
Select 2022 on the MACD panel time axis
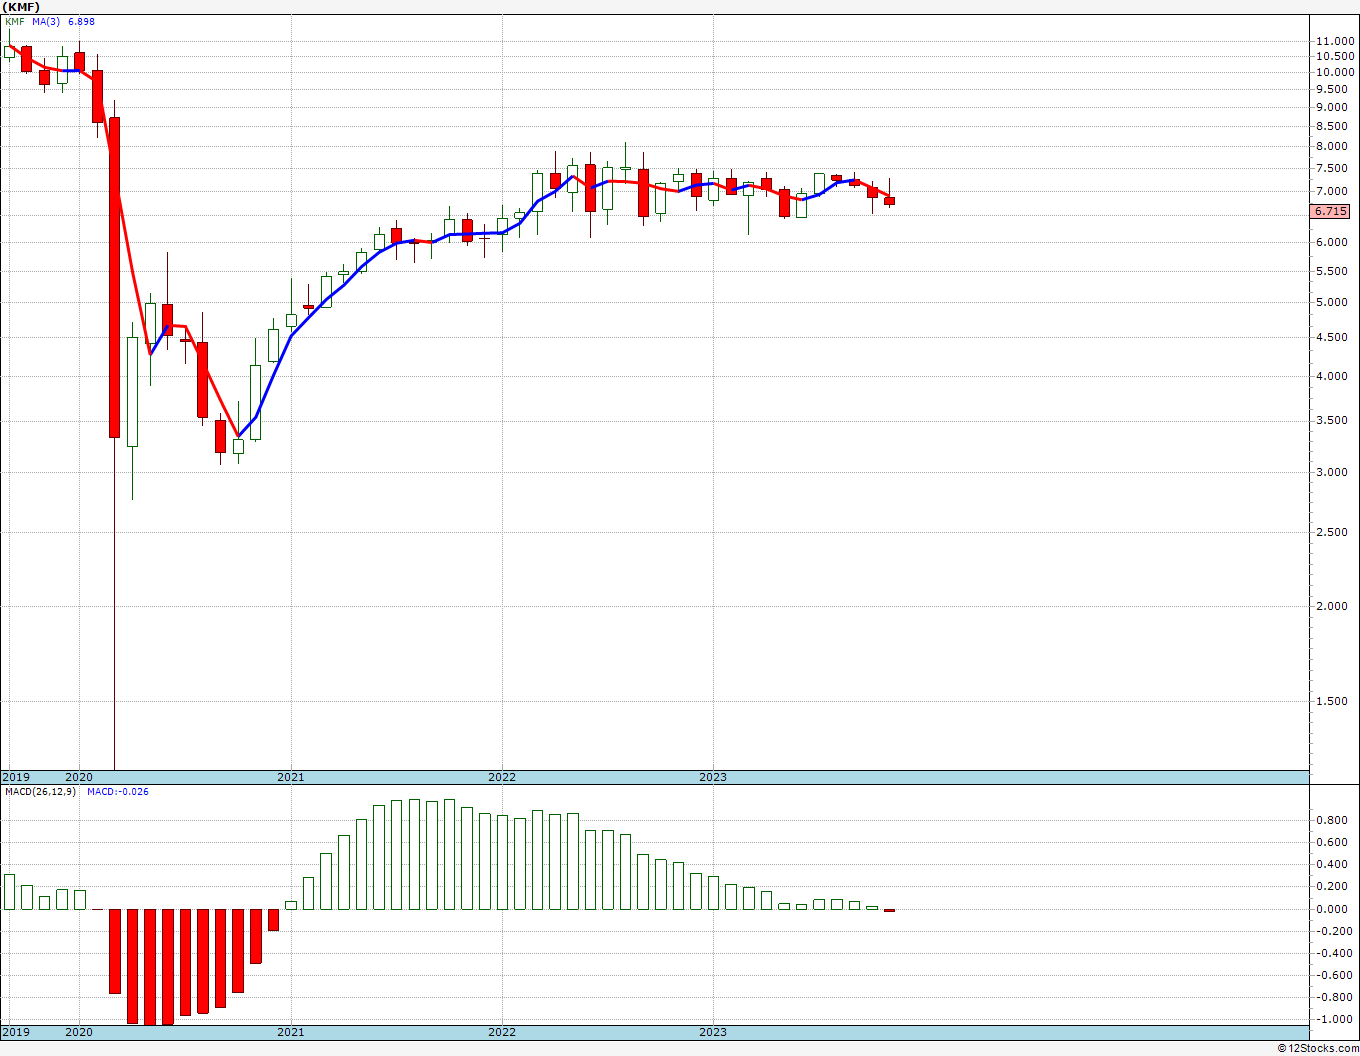click(502, 1032)
